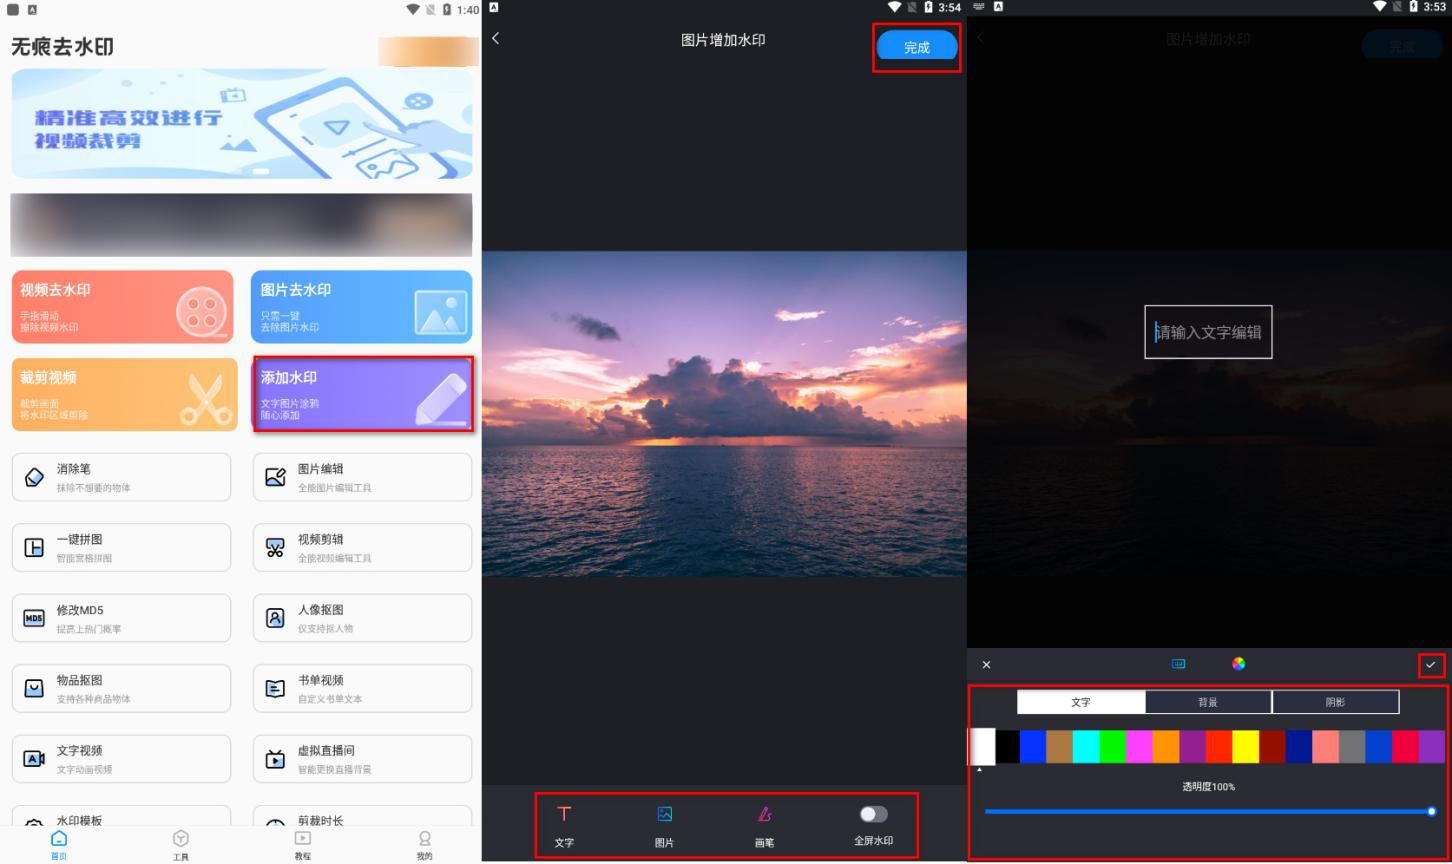Pick the yellow color swatch
This screenshot has width=1452, height=864.
coord(1245,747)
